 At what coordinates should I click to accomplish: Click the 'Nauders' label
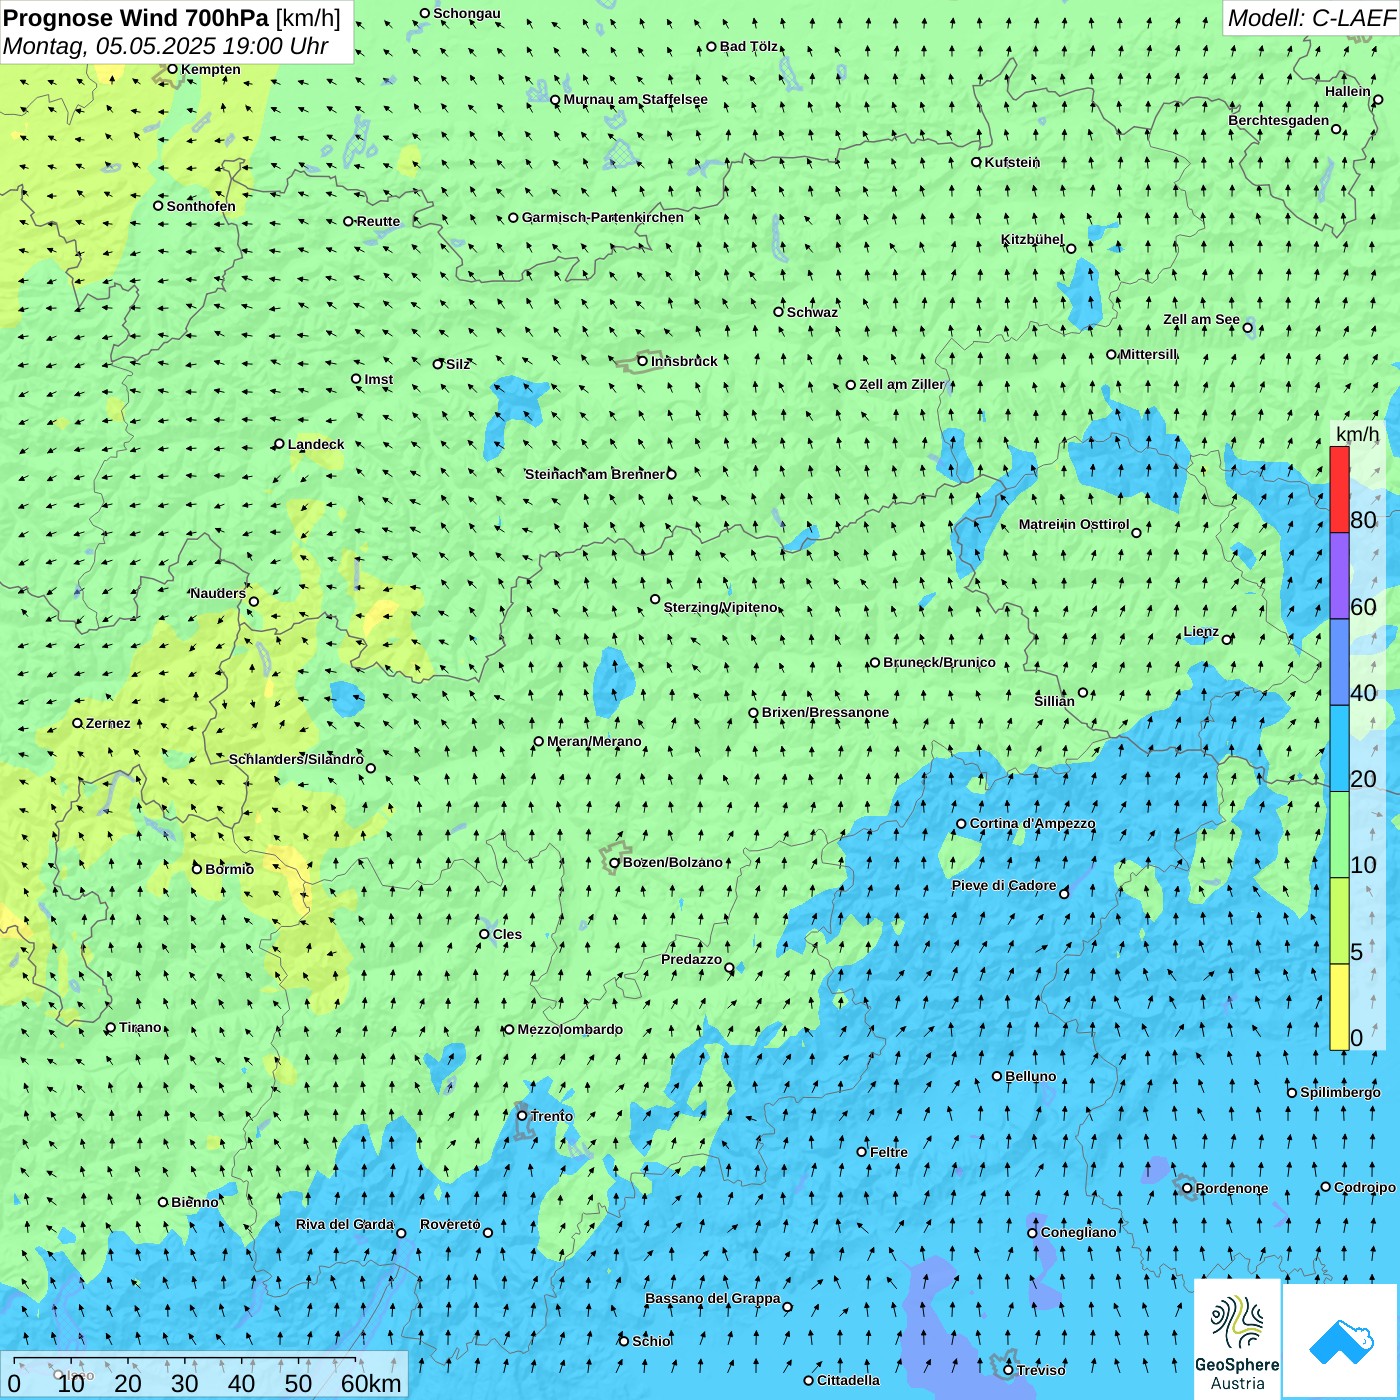tap(218, 593)
